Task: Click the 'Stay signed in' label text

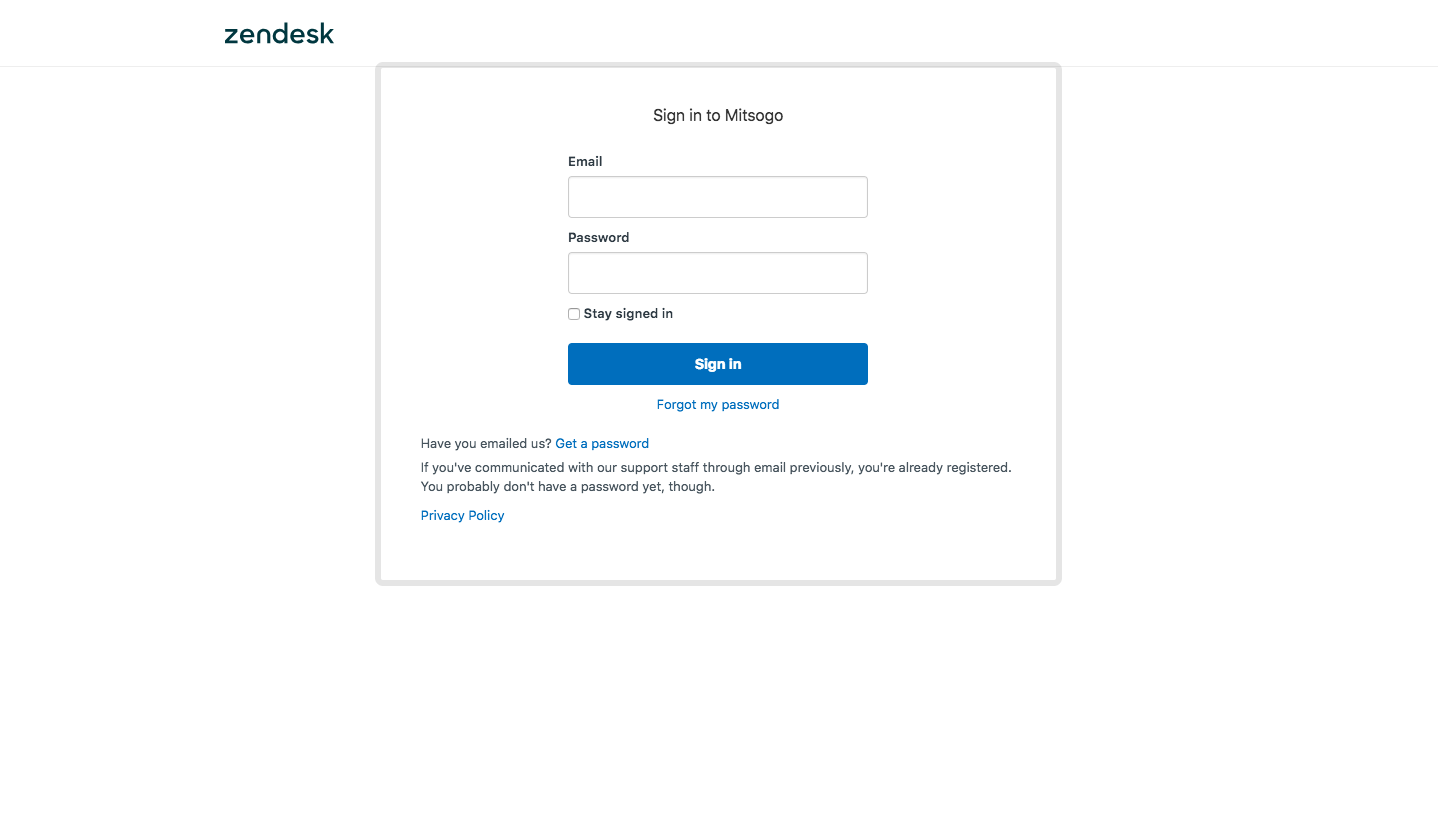Action: pos(628,314)
